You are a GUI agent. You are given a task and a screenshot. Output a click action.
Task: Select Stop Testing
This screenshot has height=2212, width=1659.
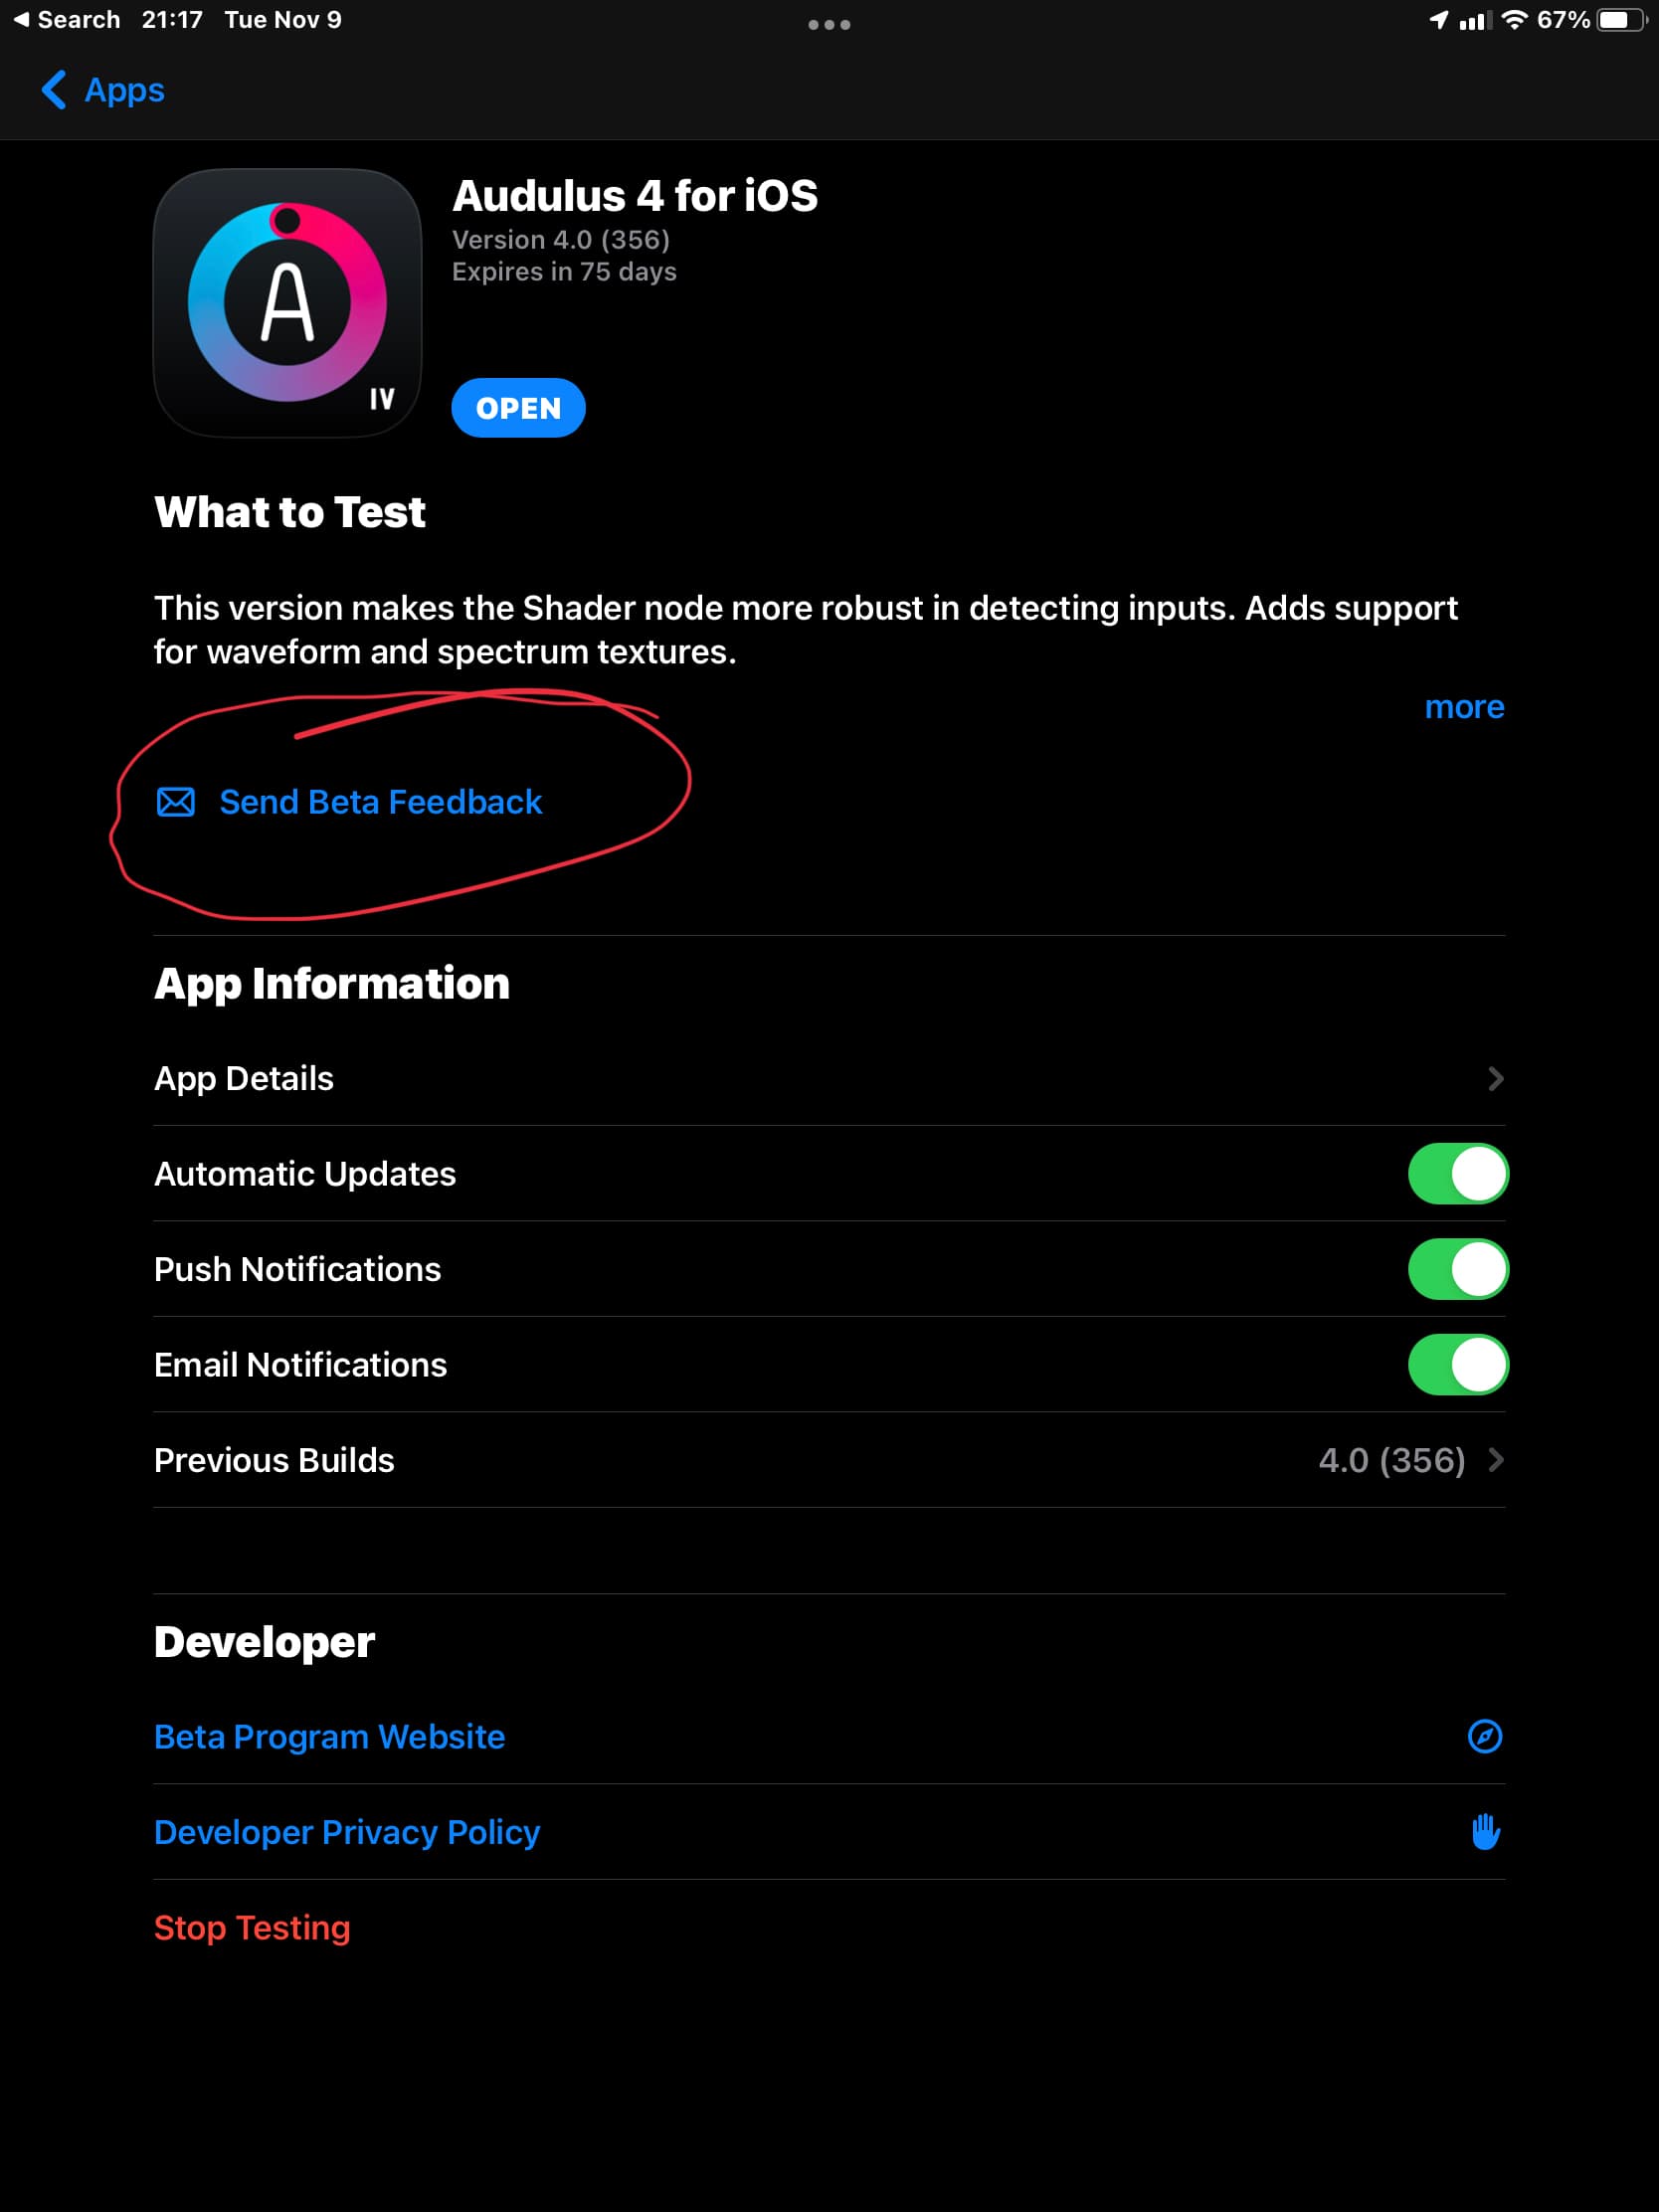[x=252, y=1927]
